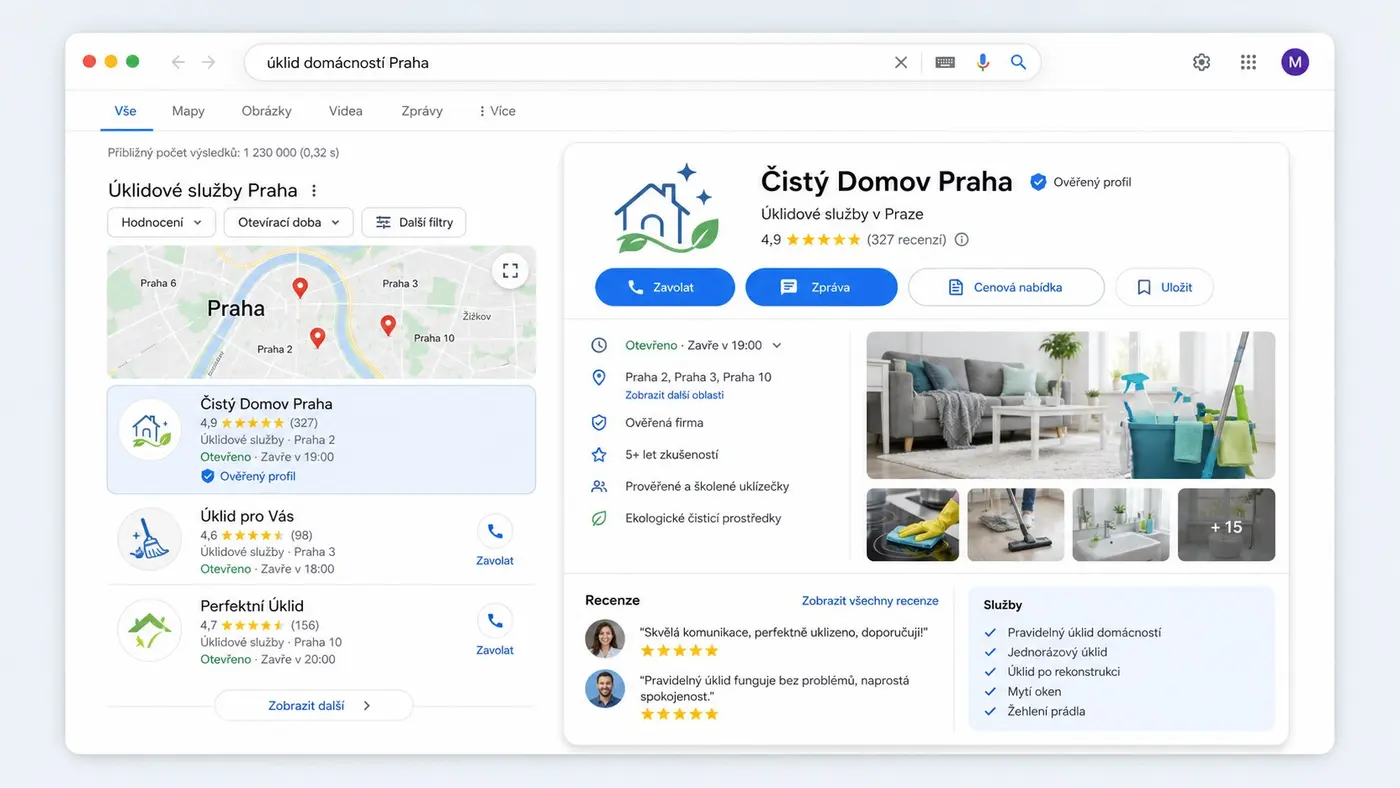Open three-dot menu beside Úklidové služby Praha
The image size is (1400, 788).
(x=314, y=190)
